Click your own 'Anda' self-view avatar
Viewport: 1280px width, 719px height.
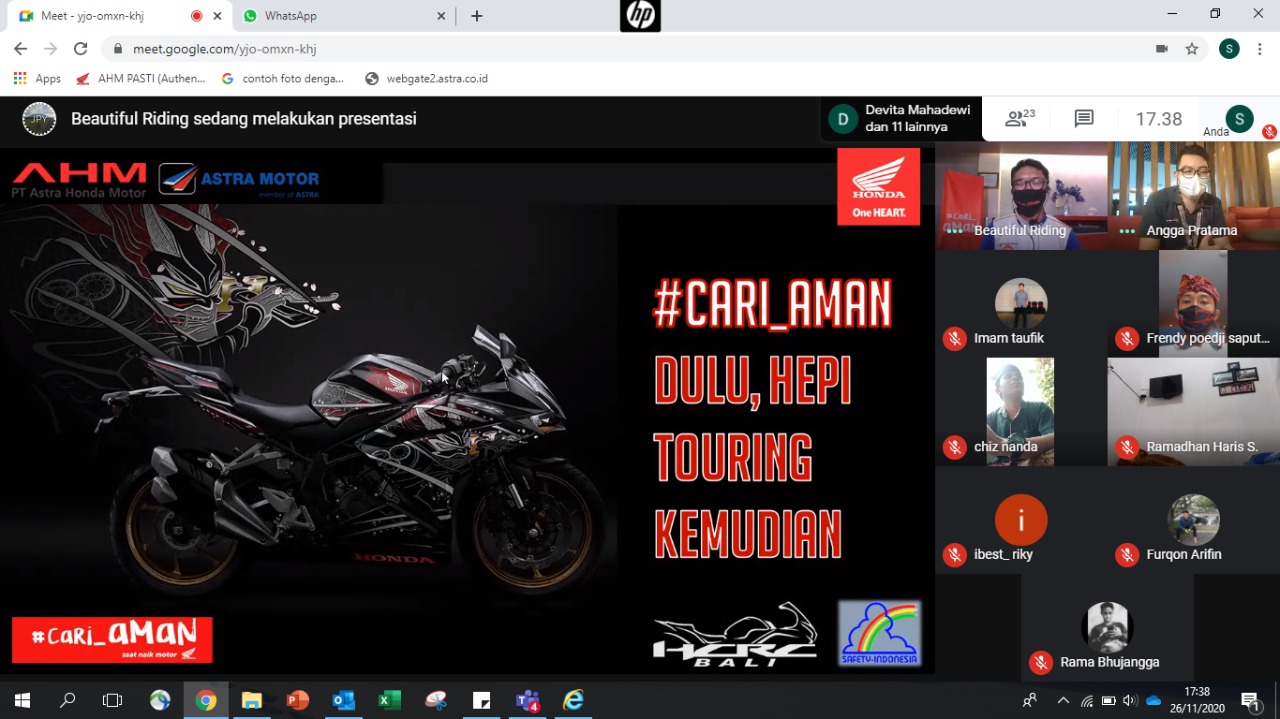point(1239,119)
